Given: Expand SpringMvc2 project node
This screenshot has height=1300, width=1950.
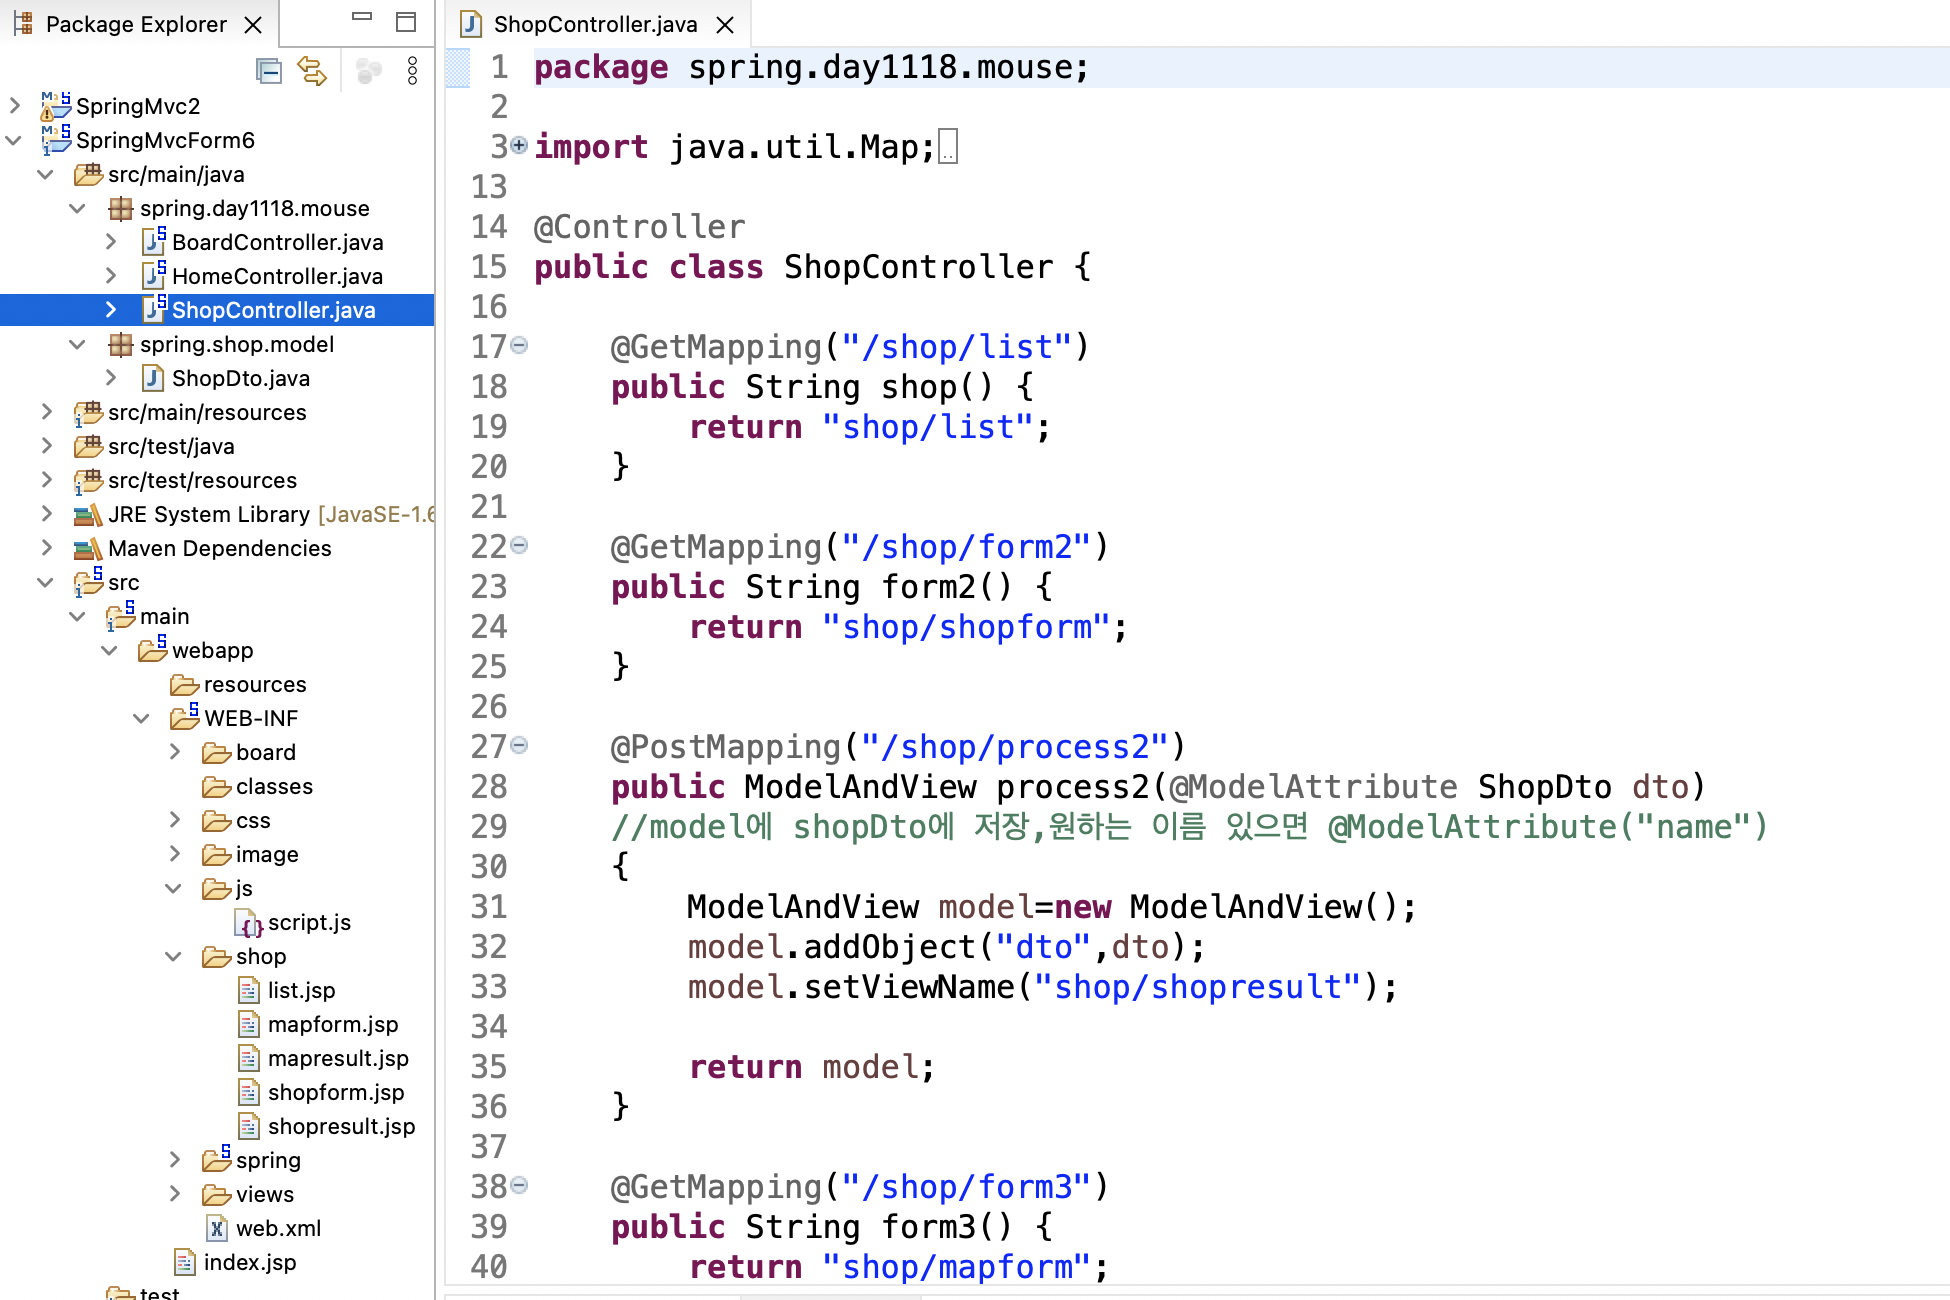Looking at the screenshot, I should click(15, 105).
